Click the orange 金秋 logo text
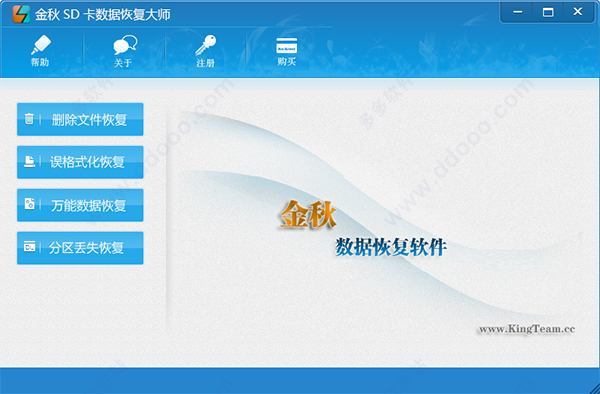This screenshot has width=600, height=394. (x=308, y=214)
